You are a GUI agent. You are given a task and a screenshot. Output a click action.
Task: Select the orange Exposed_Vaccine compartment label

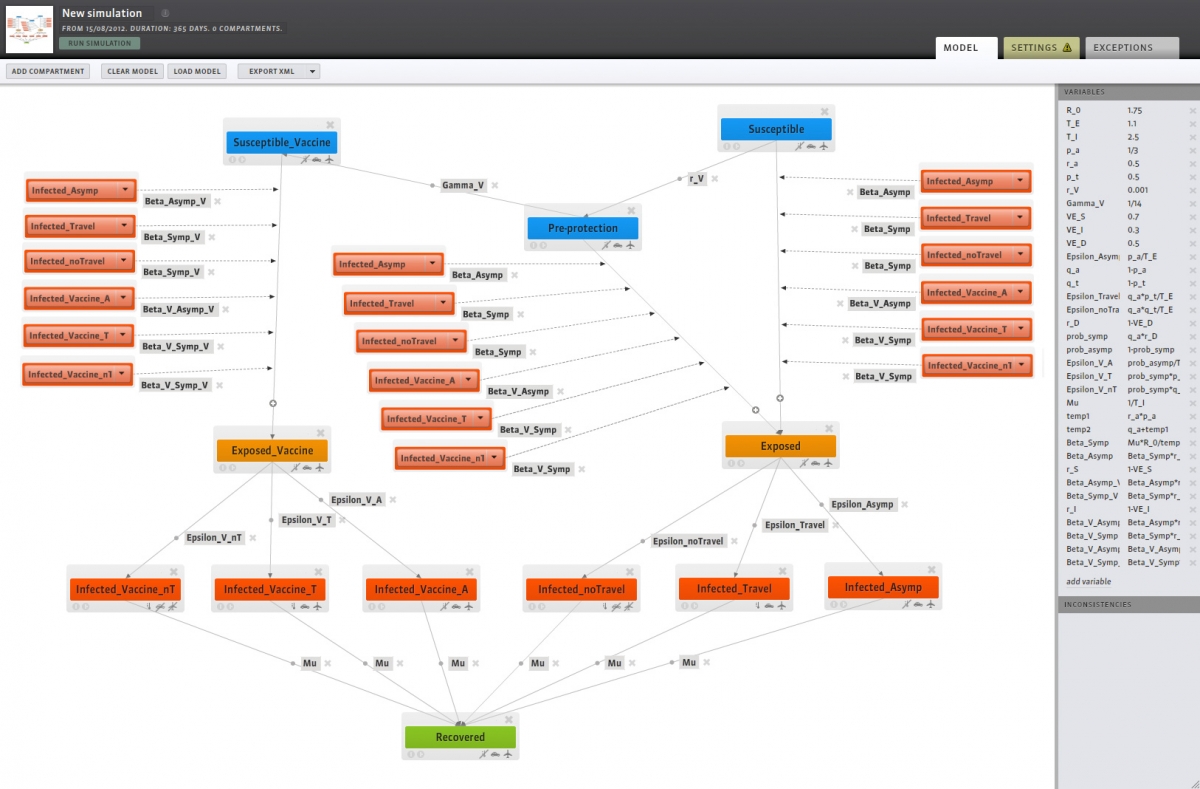pos(272,450)
